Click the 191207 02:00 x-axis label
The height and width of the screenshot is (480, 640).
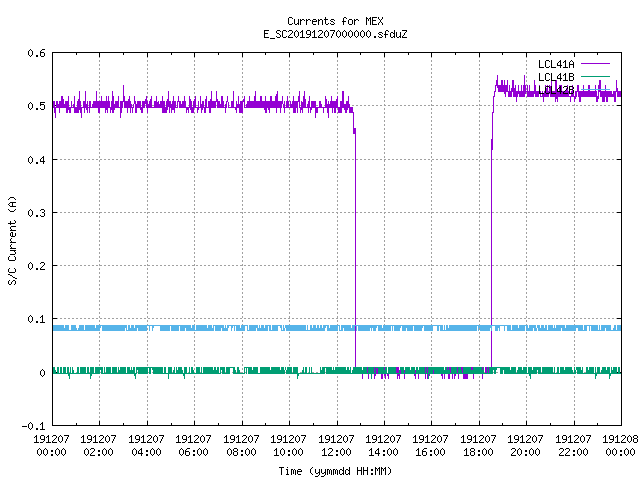pos(98,445)
